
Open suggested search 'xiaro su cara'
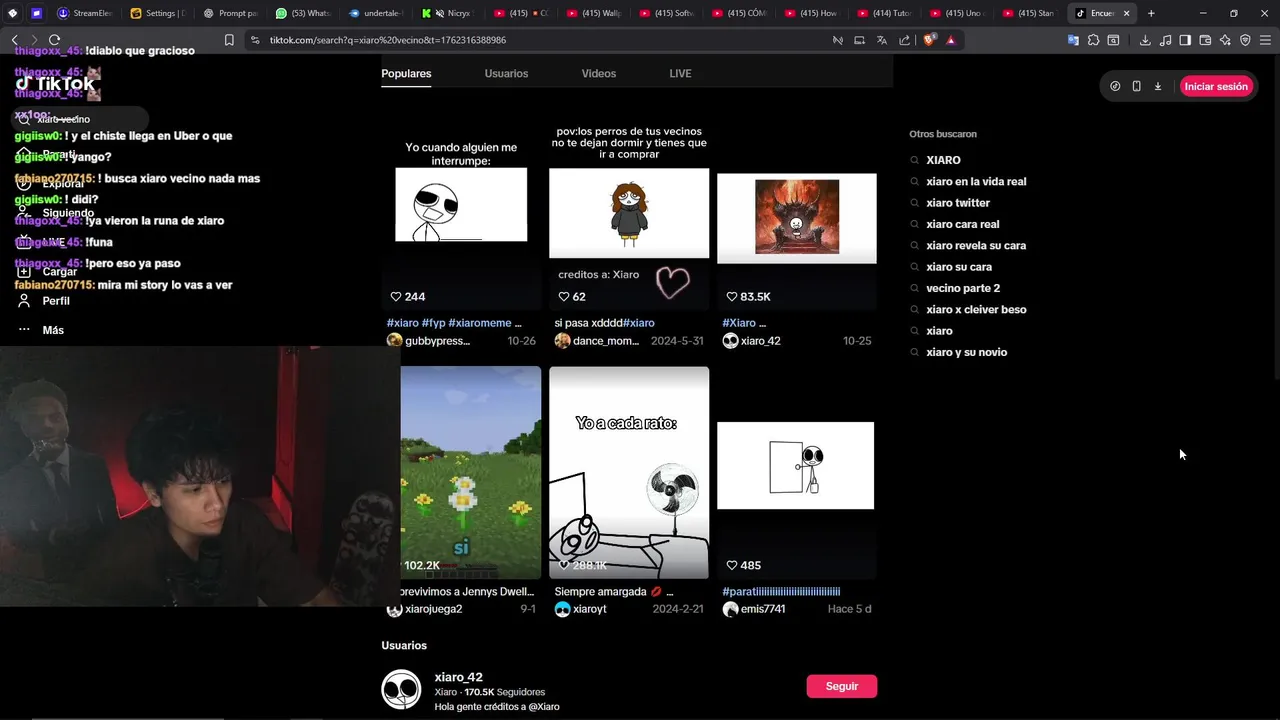click(x=959, y=267)
